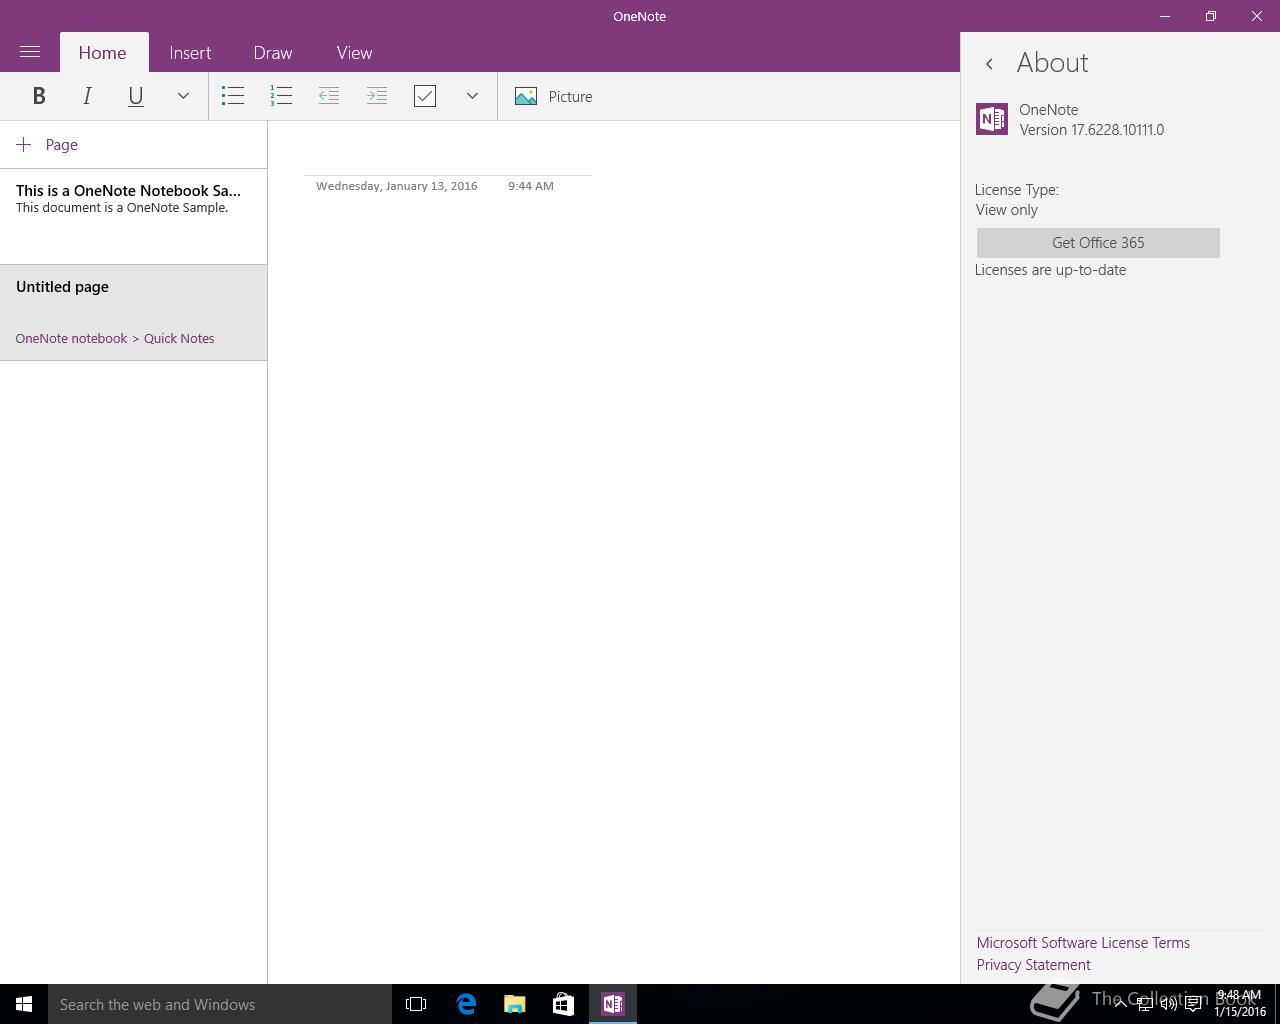
Task: Open the Privacy Statement link
Action: [1033, 965]
